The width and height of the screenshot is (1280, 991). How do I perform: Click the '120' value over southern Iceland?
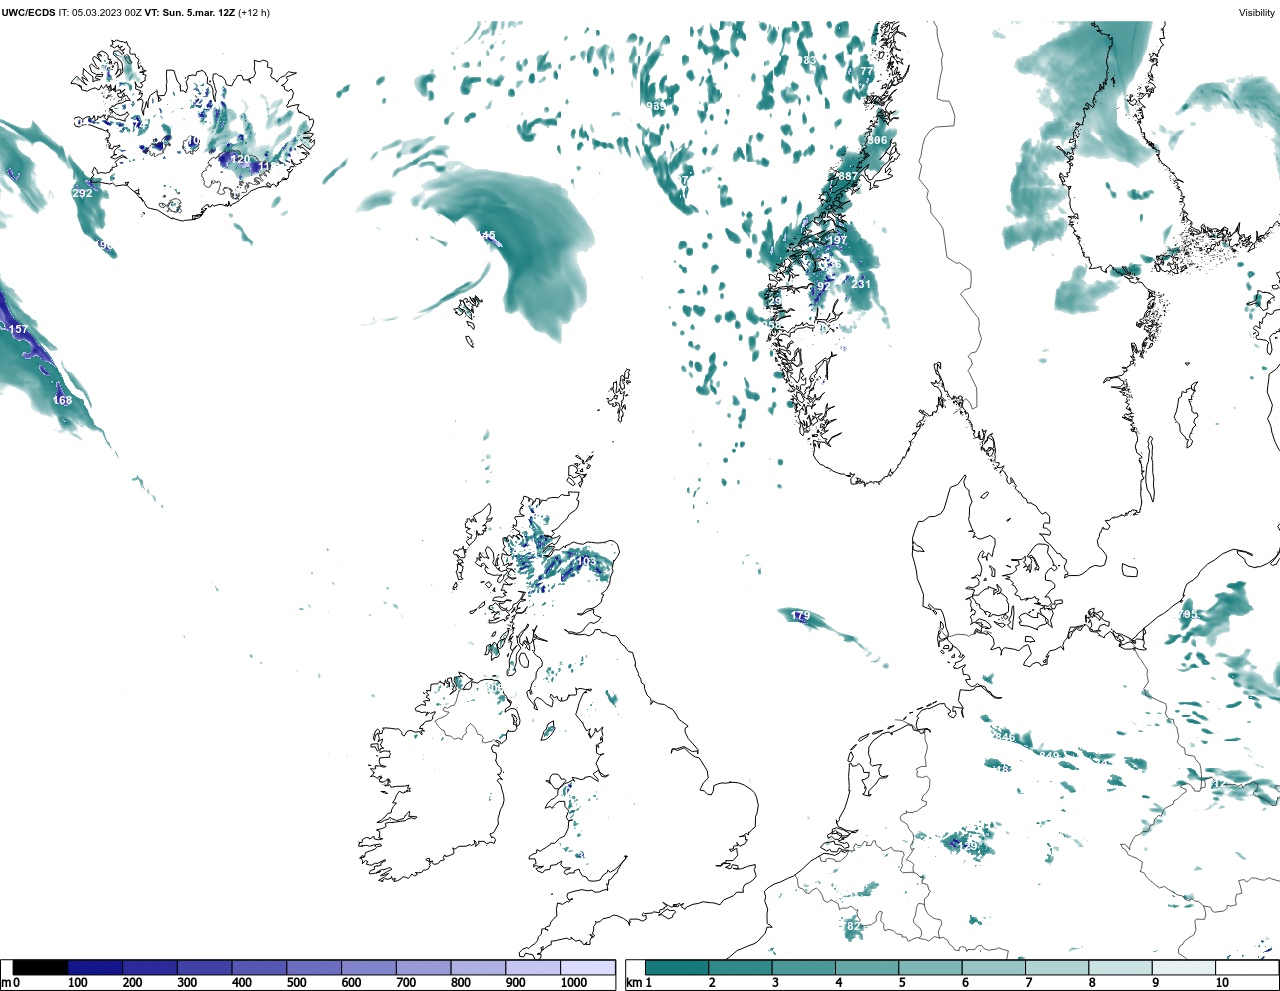coord(241,159)
